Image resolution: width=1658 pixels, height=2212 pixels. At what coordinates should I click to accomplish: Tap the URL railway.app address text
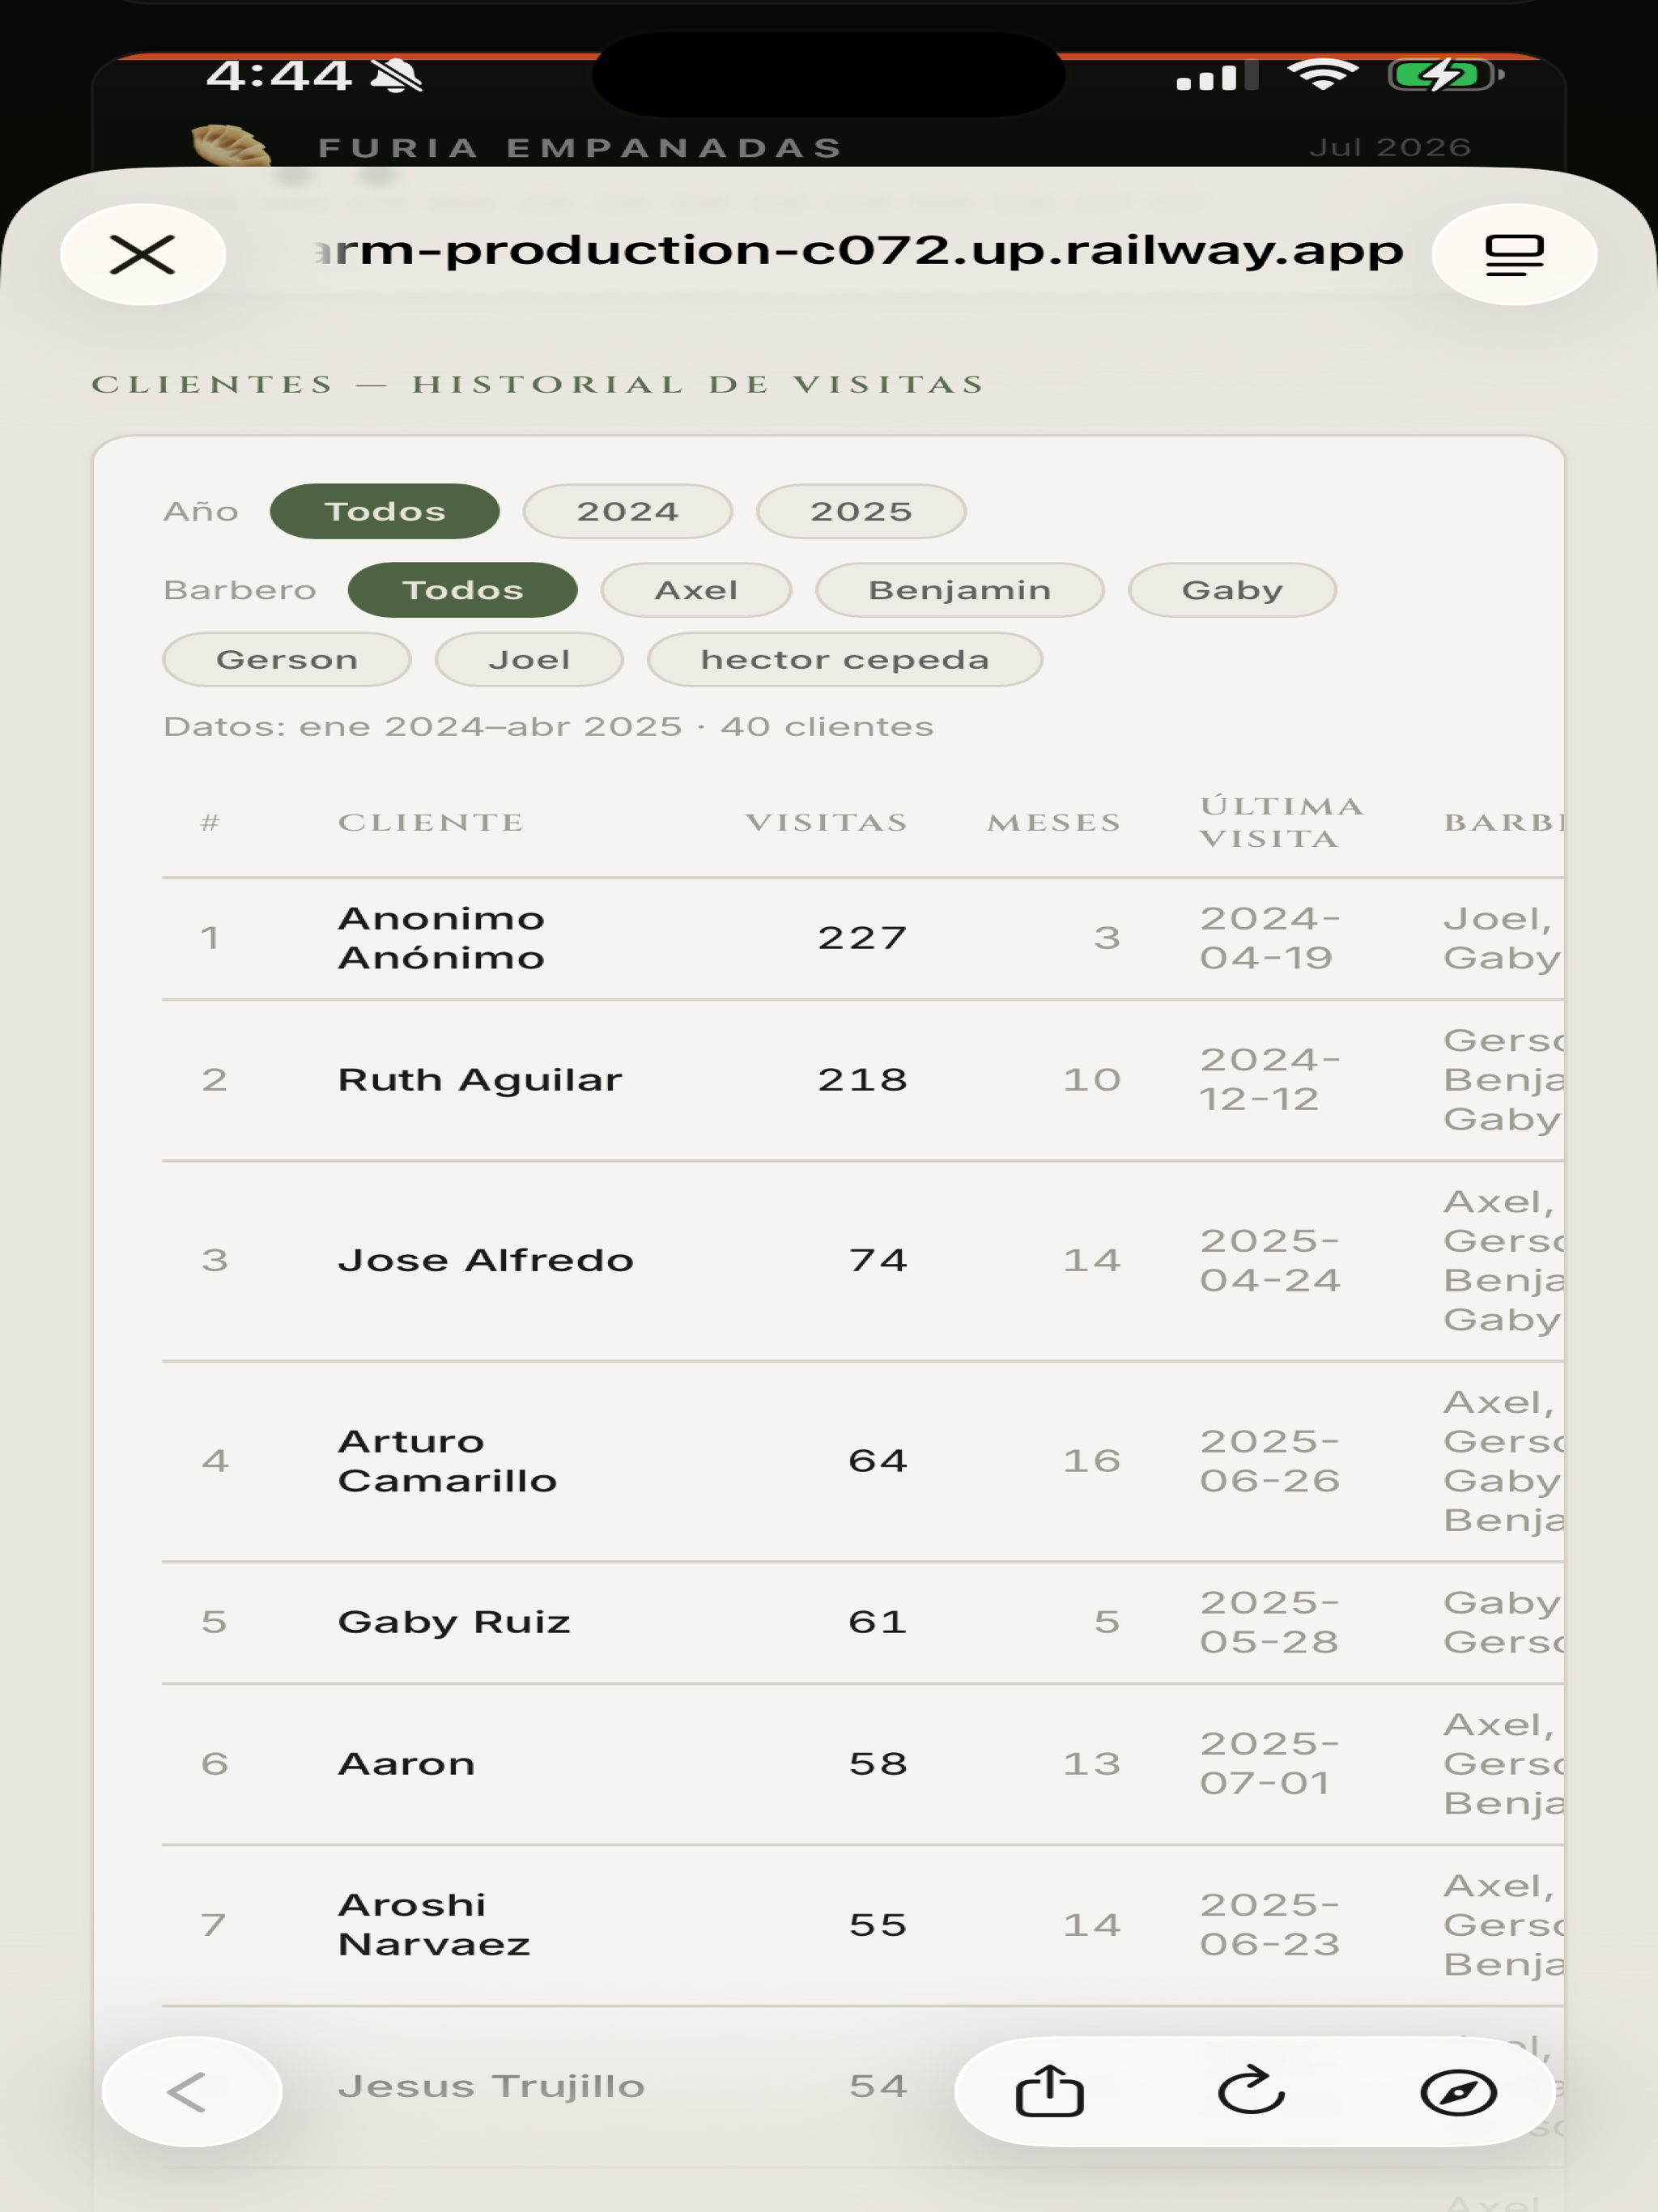coord(858,250)
